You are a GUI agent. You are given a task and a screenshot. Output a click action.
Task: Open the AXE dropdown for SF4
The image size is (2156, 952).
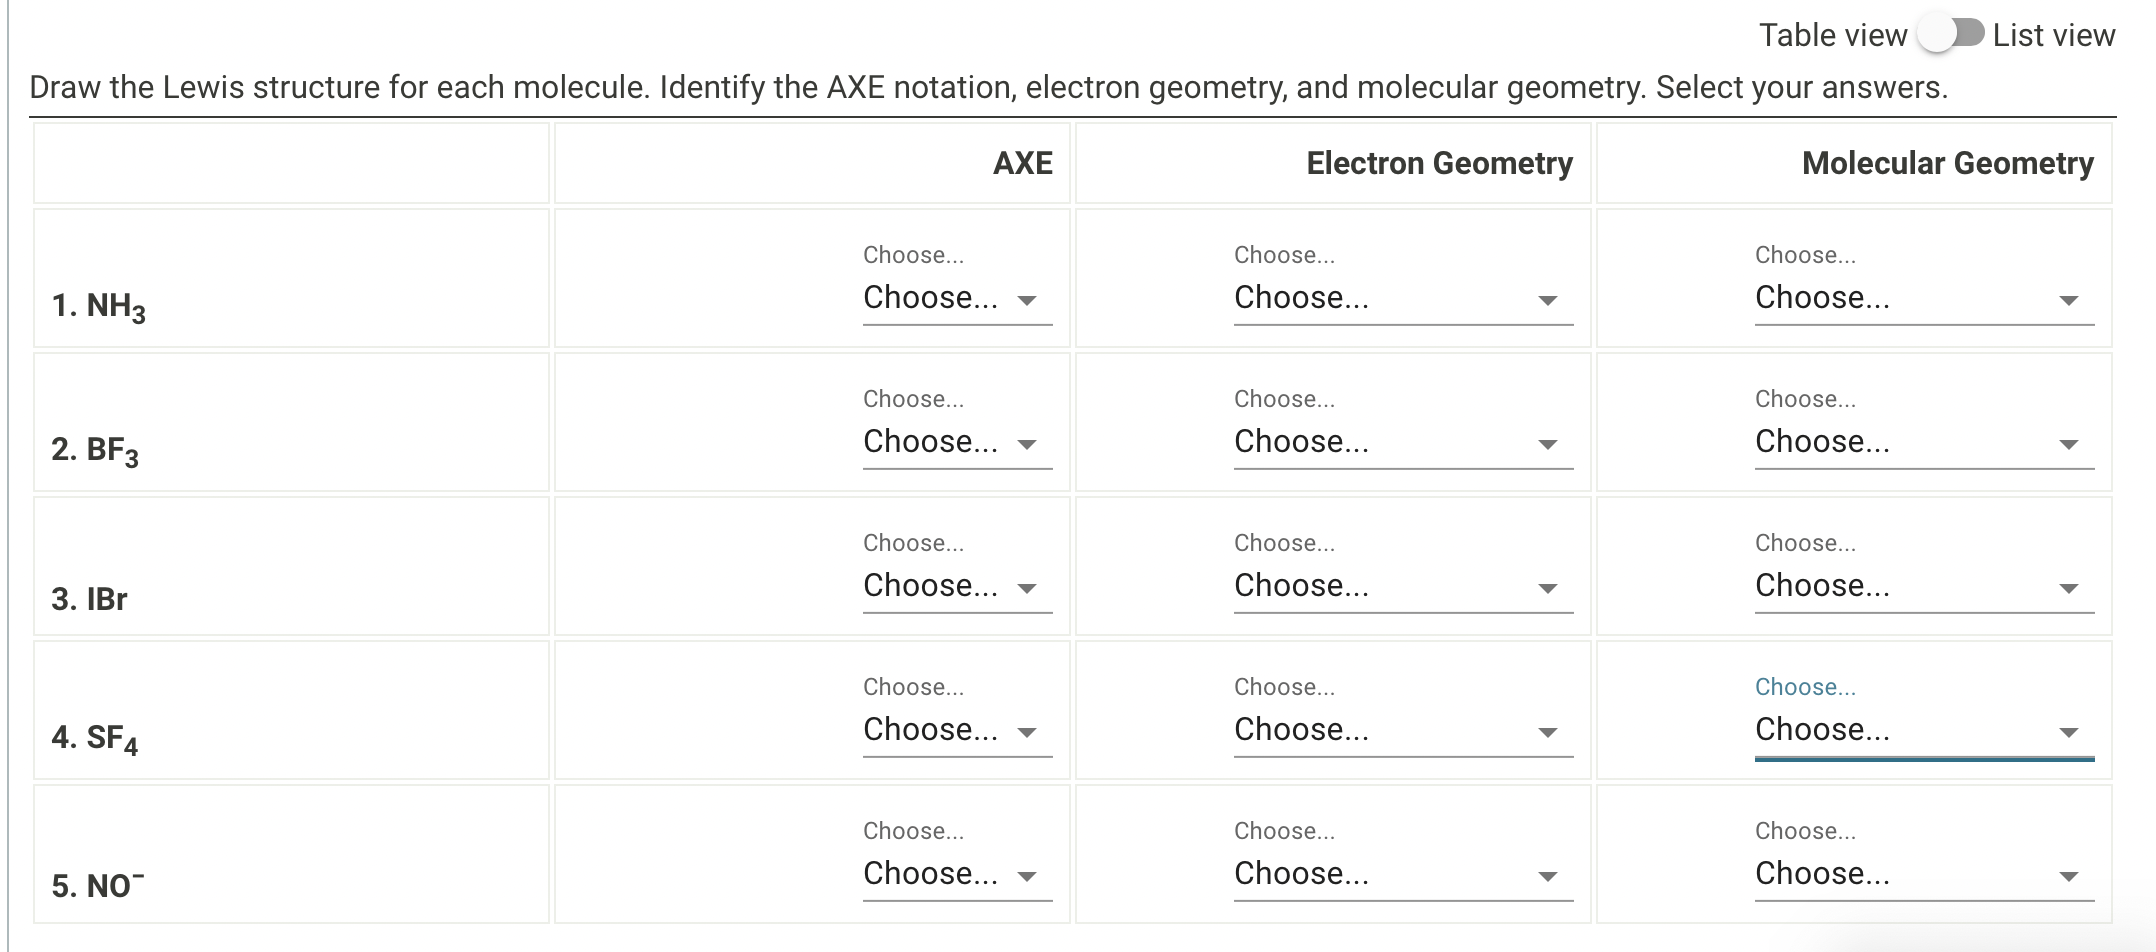coord(956,730)
